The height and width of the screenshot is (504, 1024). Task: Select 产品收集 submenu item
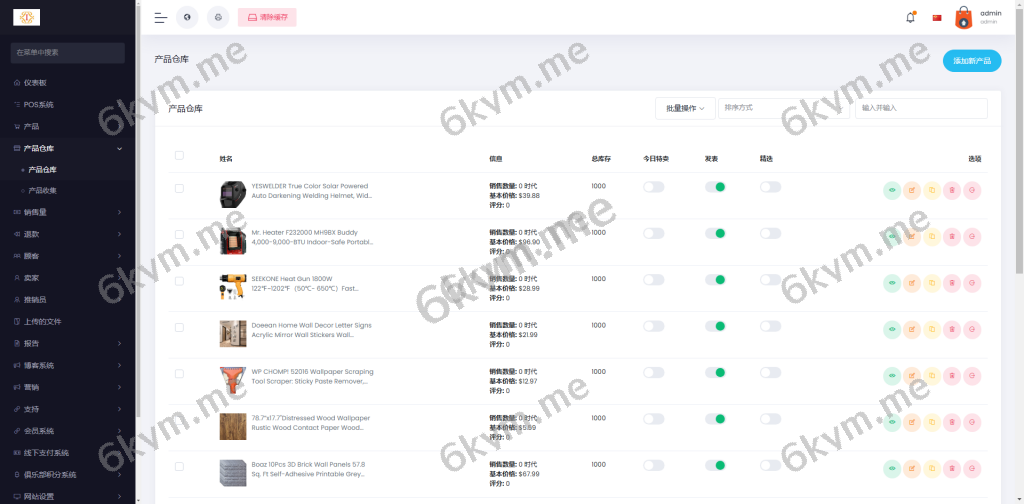[42, 190]
